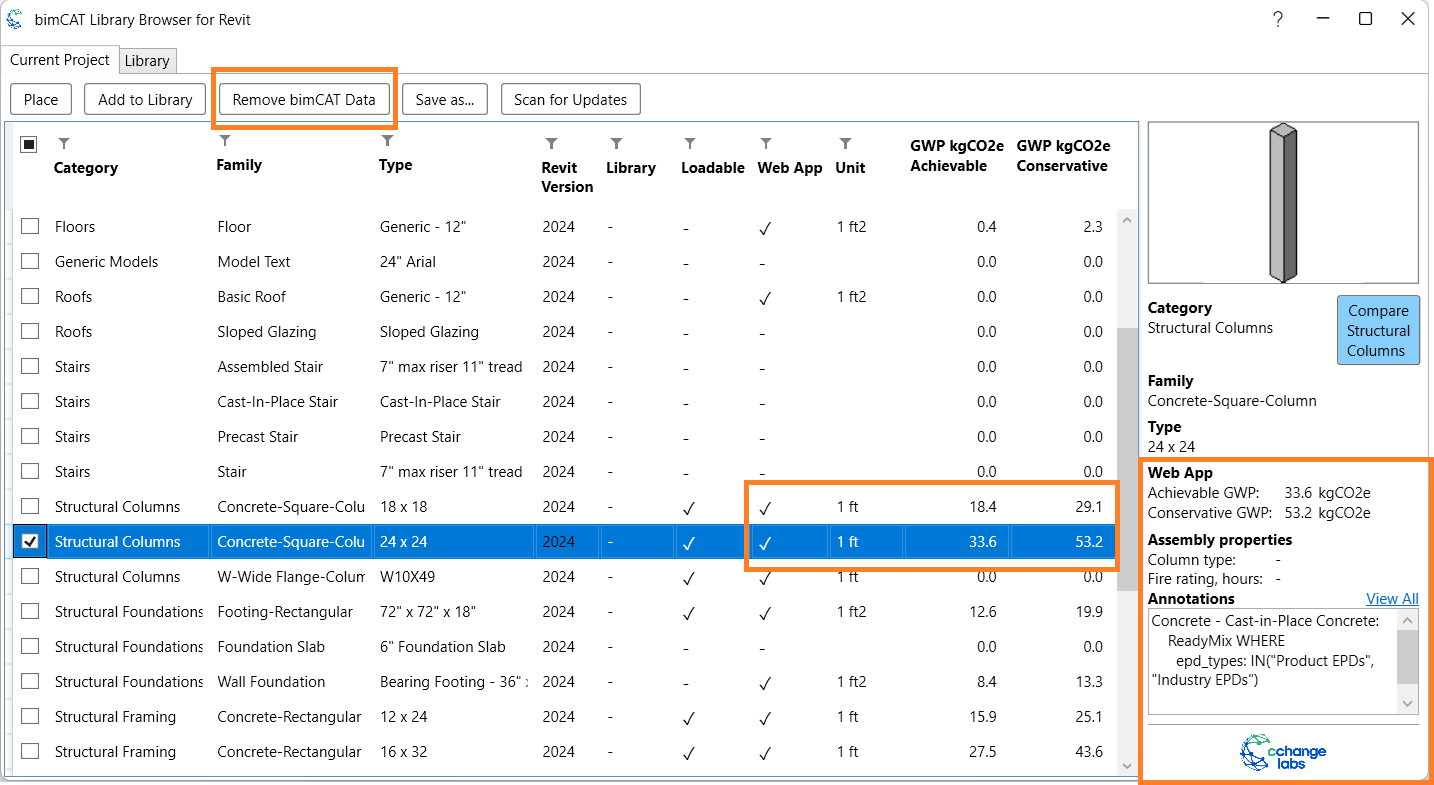
Task: Click the filter icon above Loadable column
Action: 690,144
